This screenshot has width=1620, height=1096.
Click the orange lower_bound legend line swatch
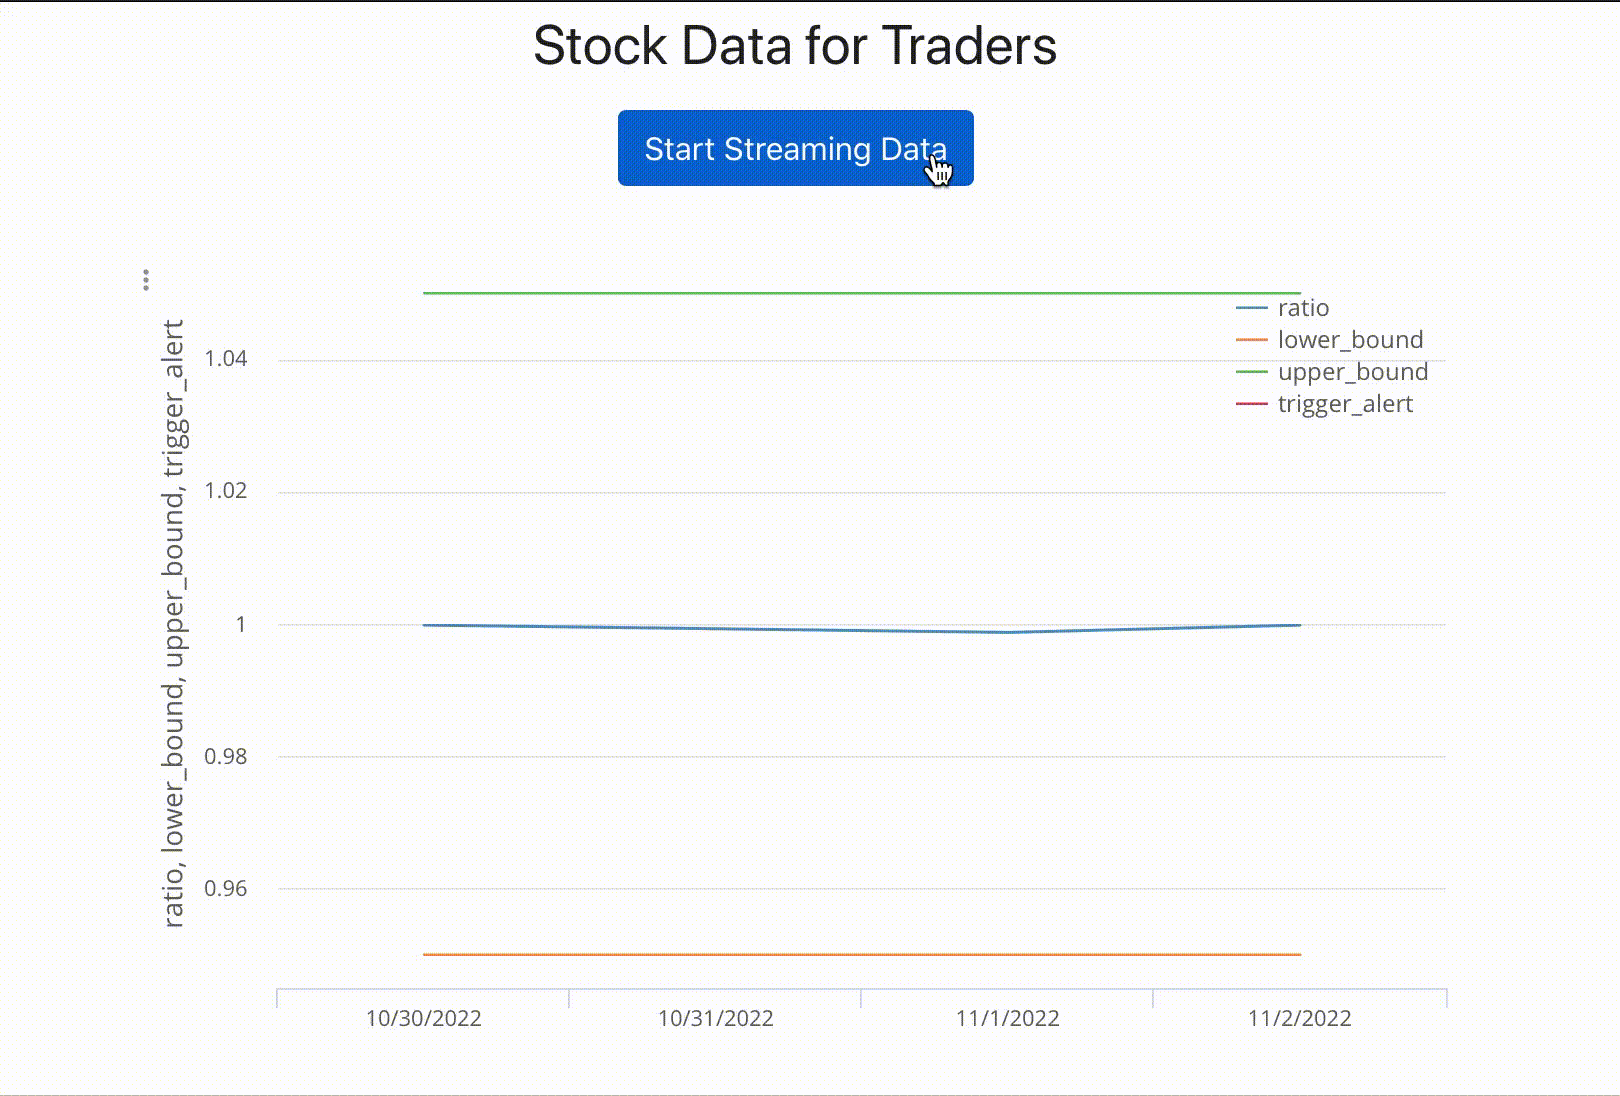1252,340
